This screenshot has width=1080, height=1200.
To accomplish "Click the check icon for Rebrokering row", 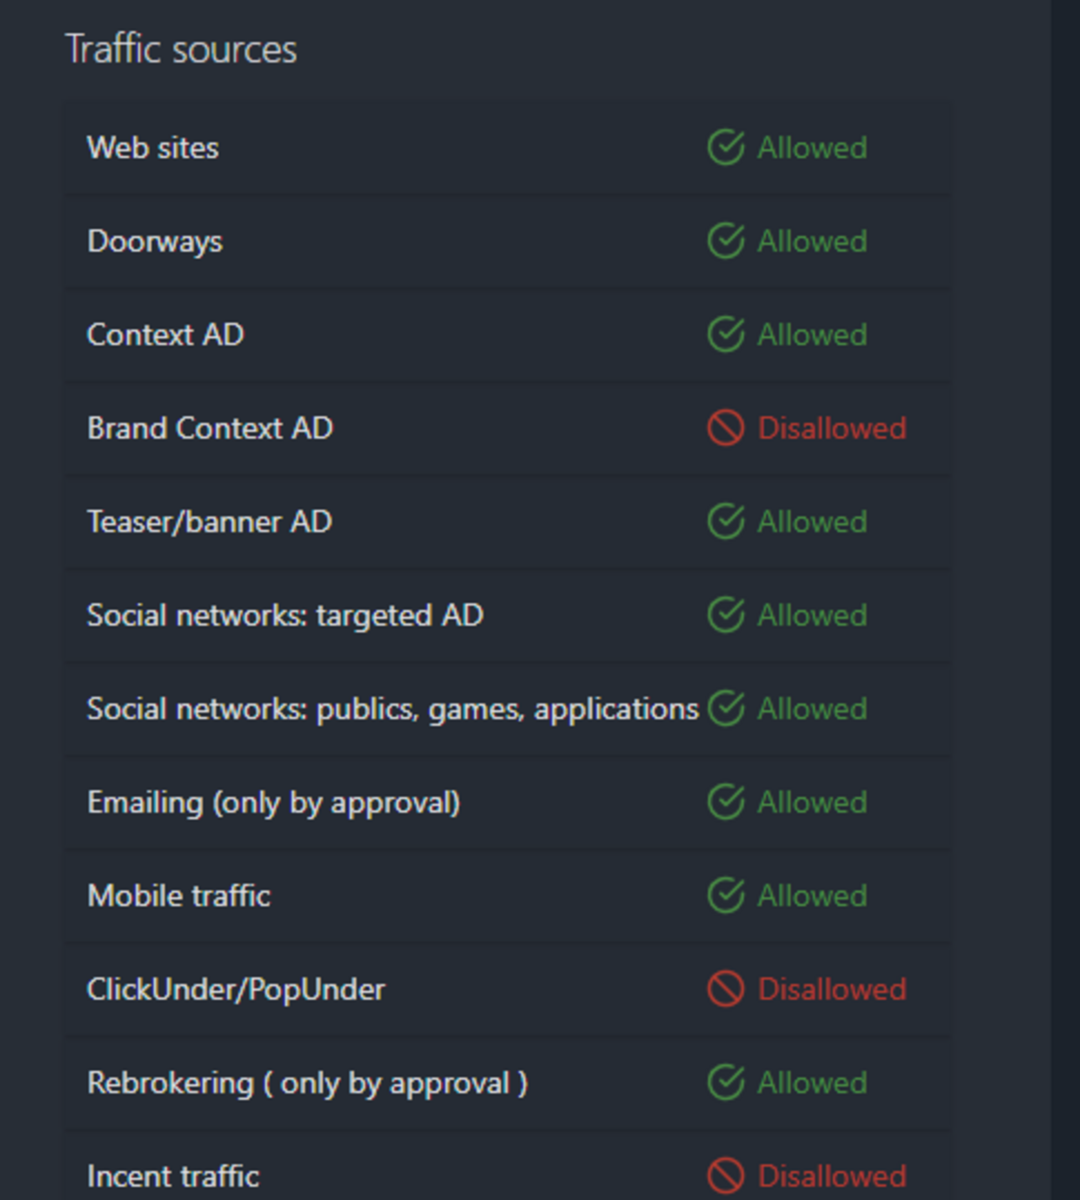I will (726, 1083).
